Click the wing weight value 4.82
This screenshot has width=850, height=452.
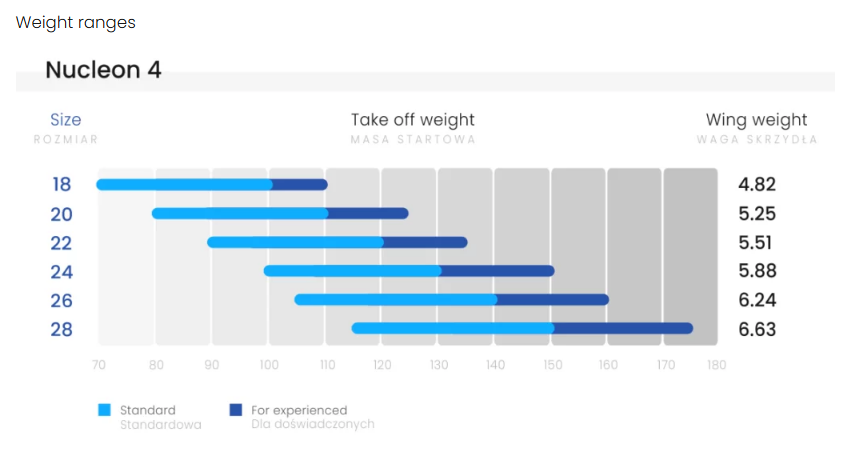click(x=757, y=185)
